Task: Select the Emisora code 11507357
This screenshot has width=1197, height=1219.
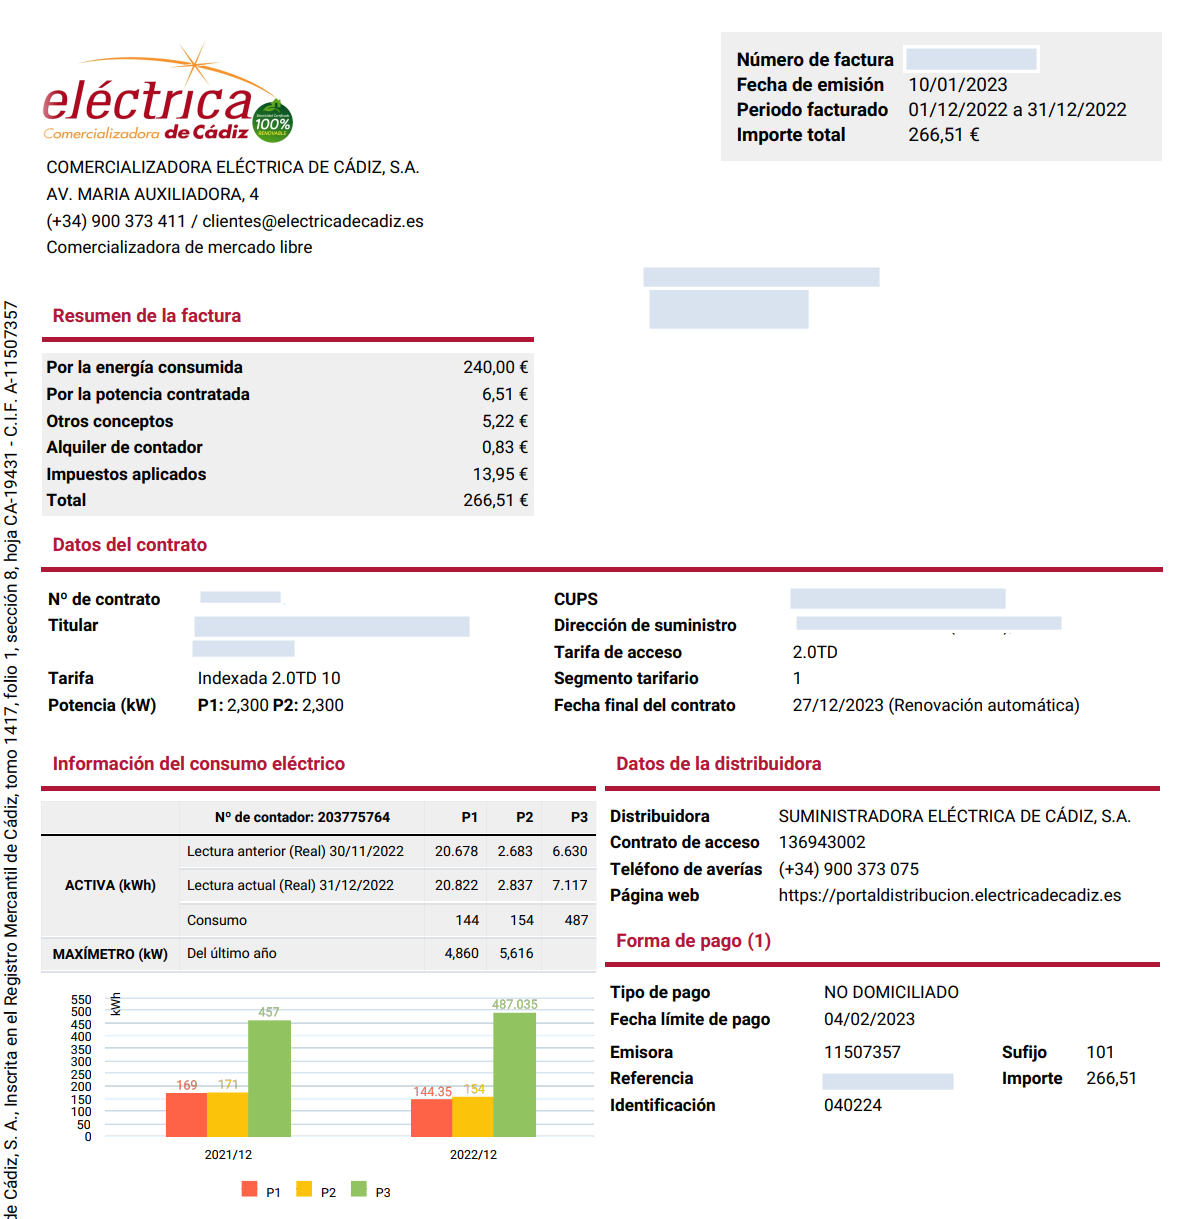Action: [862, 1052]
